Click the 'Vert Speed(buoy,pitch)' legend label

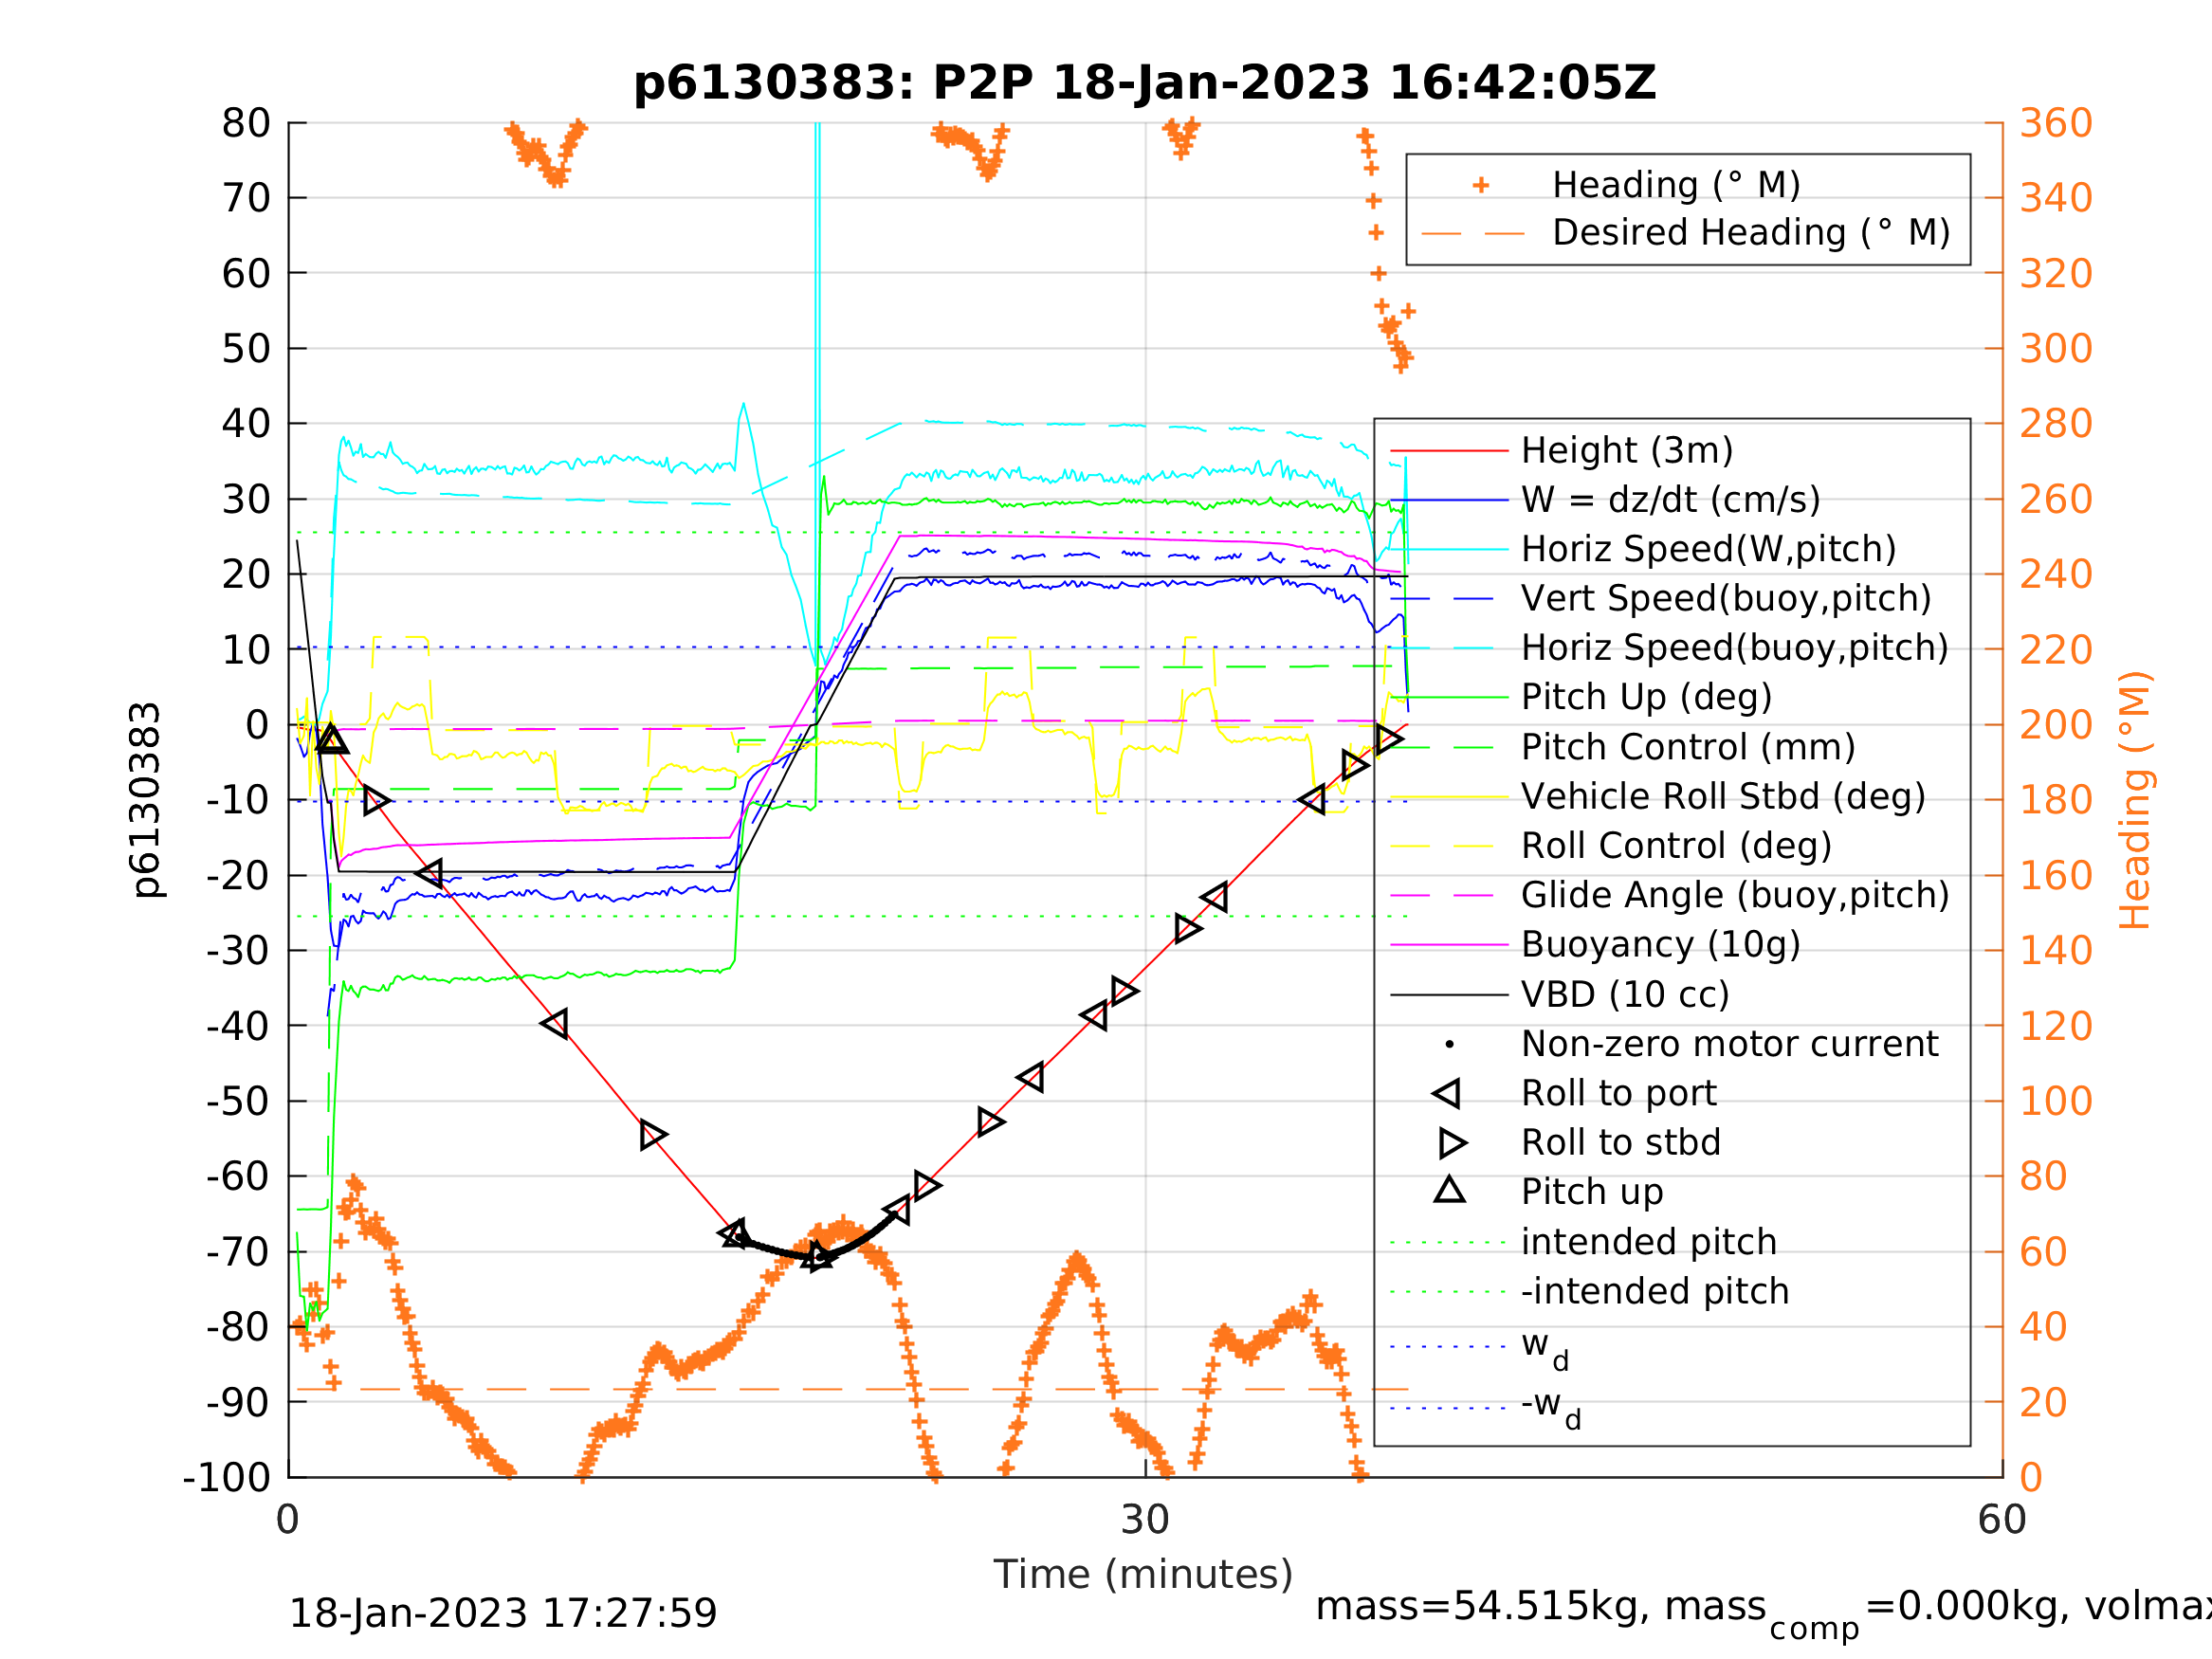coord(1726,598)
